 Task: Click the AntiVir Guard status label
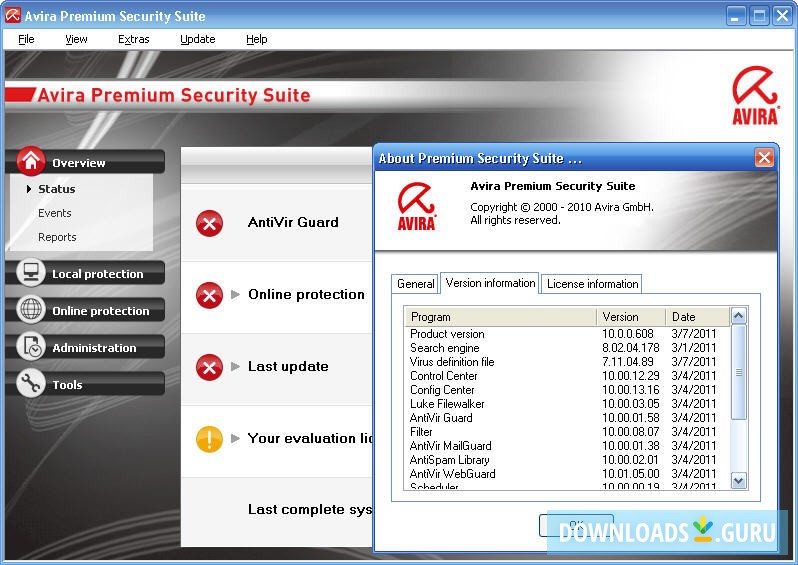click(x=293, y=222)
